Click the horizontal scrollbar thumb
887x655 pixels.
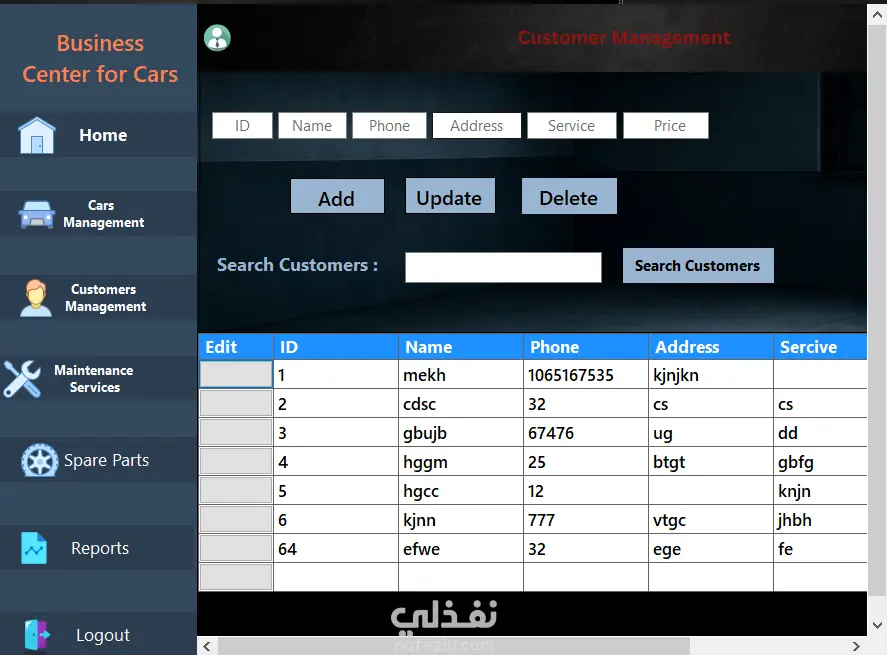coord(454,646)
